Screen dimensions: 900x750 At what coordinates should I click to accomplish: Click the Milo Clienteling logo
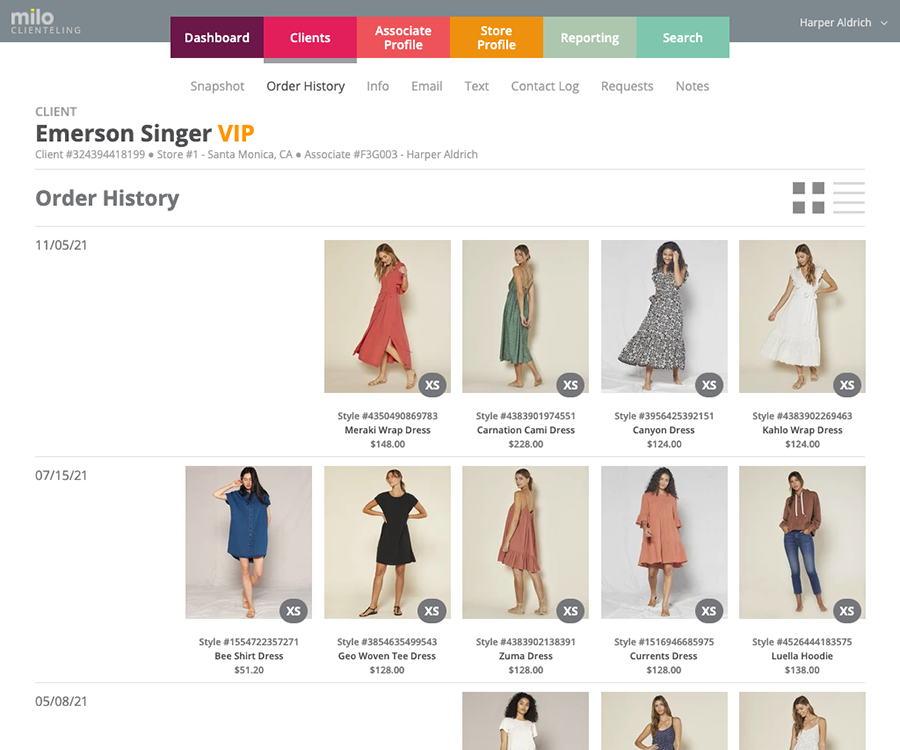[x=45, y=22]
